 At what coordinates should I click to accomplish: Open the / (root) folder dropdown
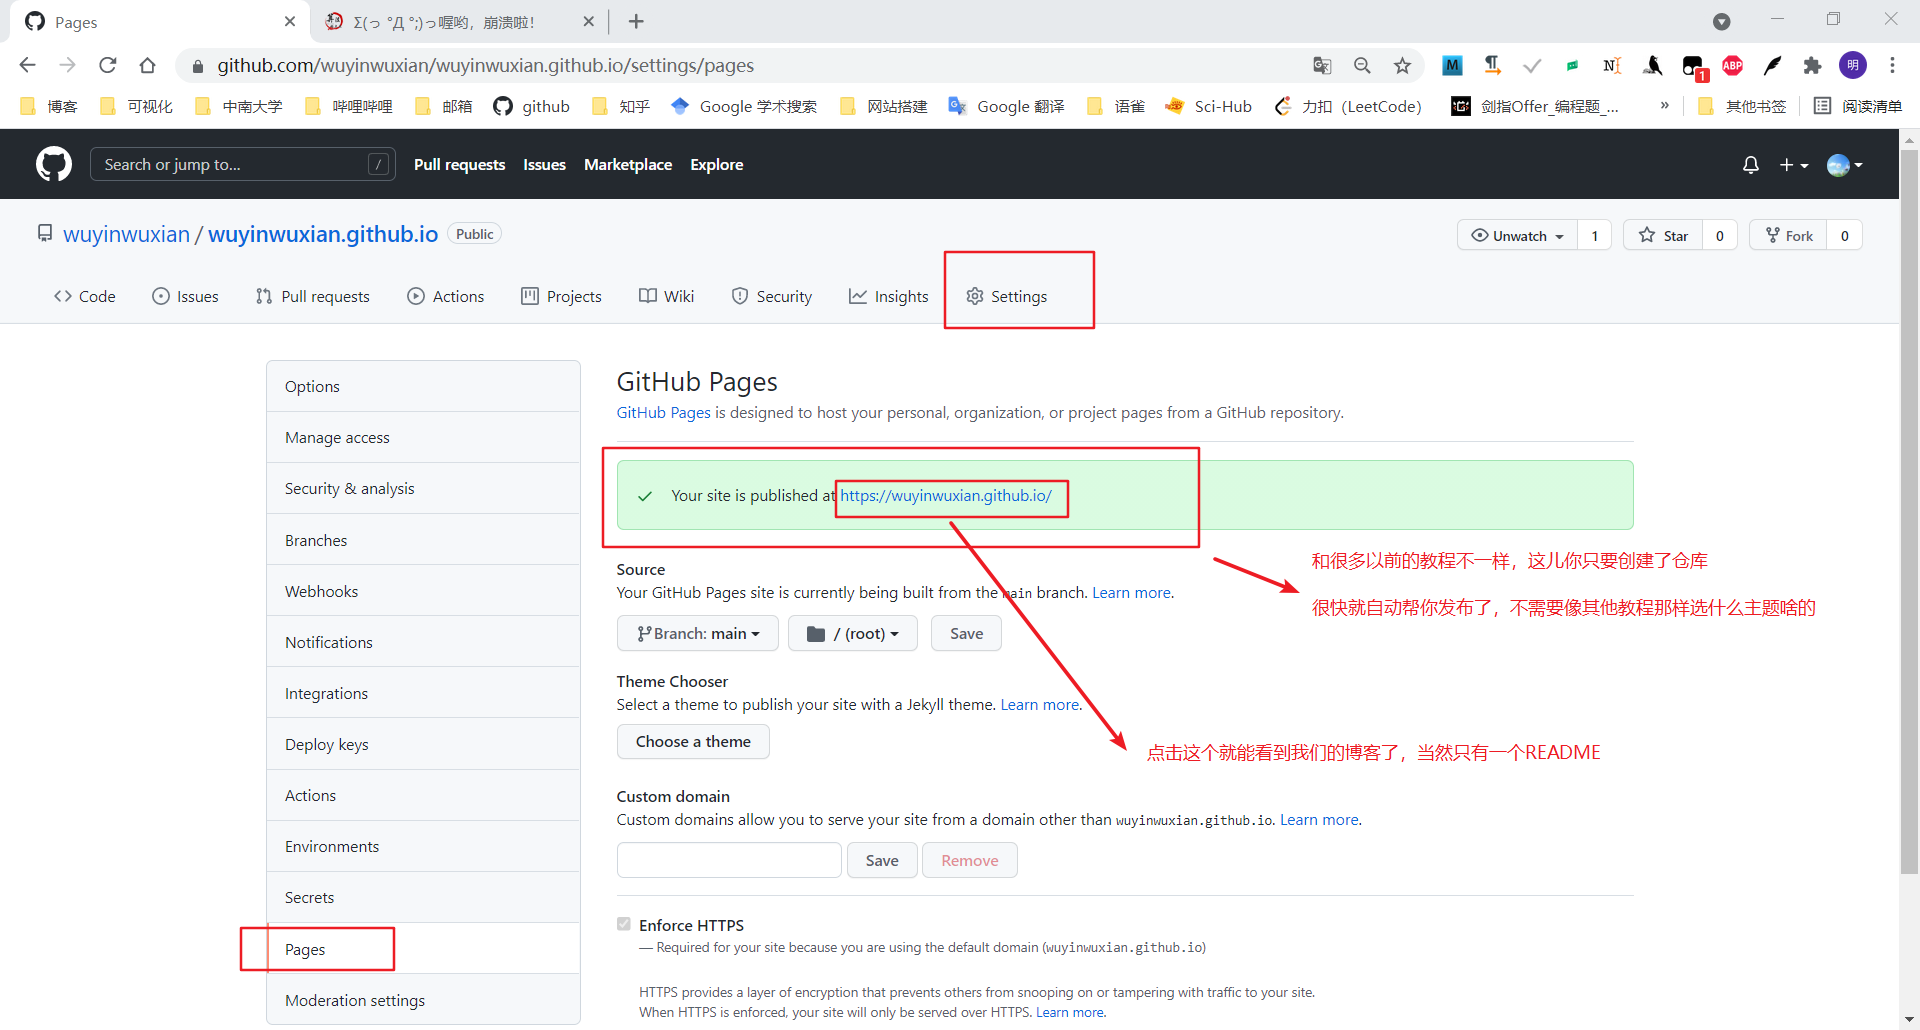853,633
